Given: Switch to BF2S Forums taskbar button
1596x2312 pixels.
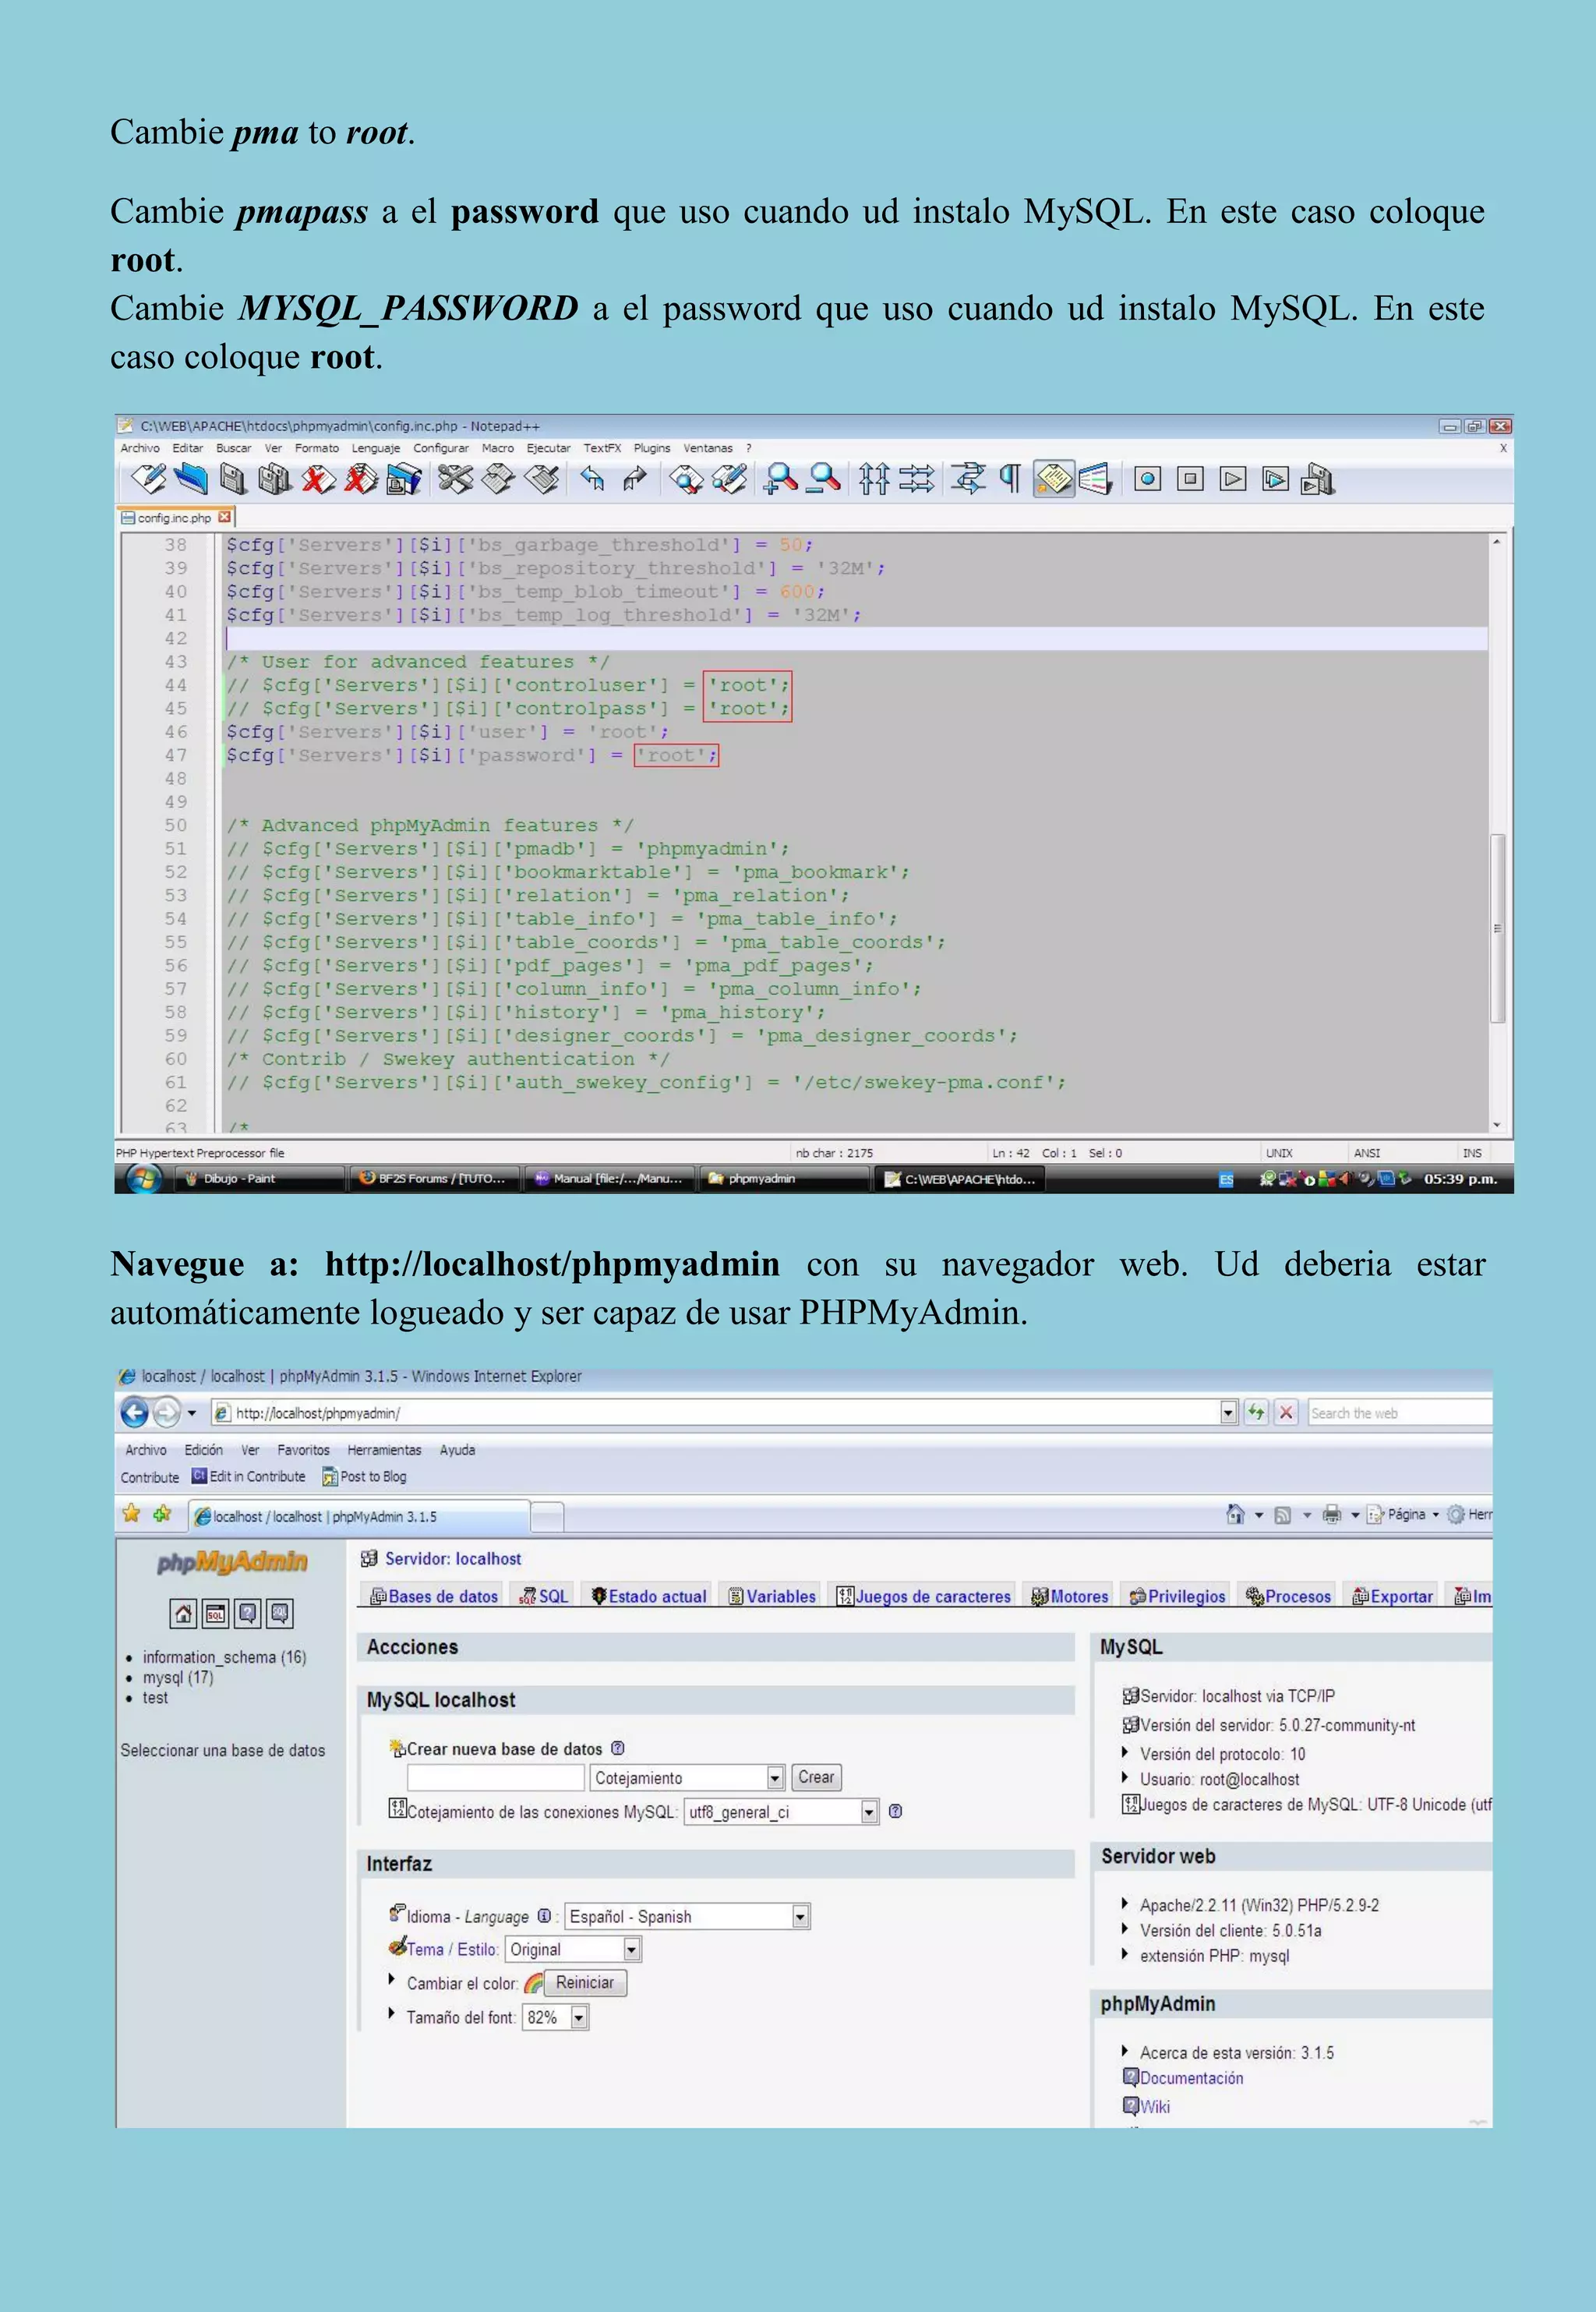Looking at the screenshot, I should [x=436, y=1179].
